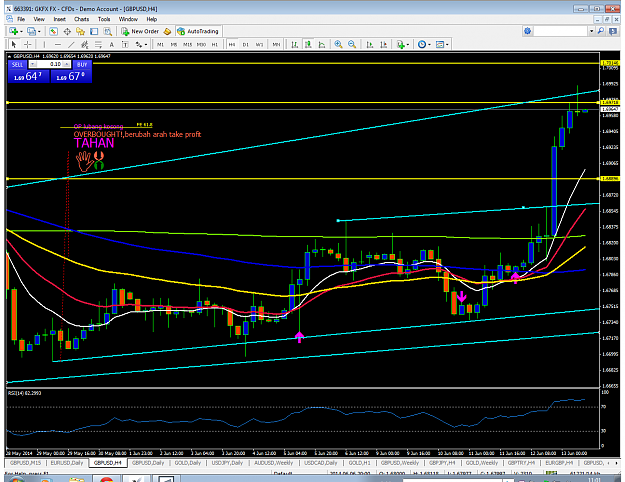Switch to the GOLD,Daily chart tab
This screenshot has width=625, height=482.
pyautogui.click(x=187, y=463)
